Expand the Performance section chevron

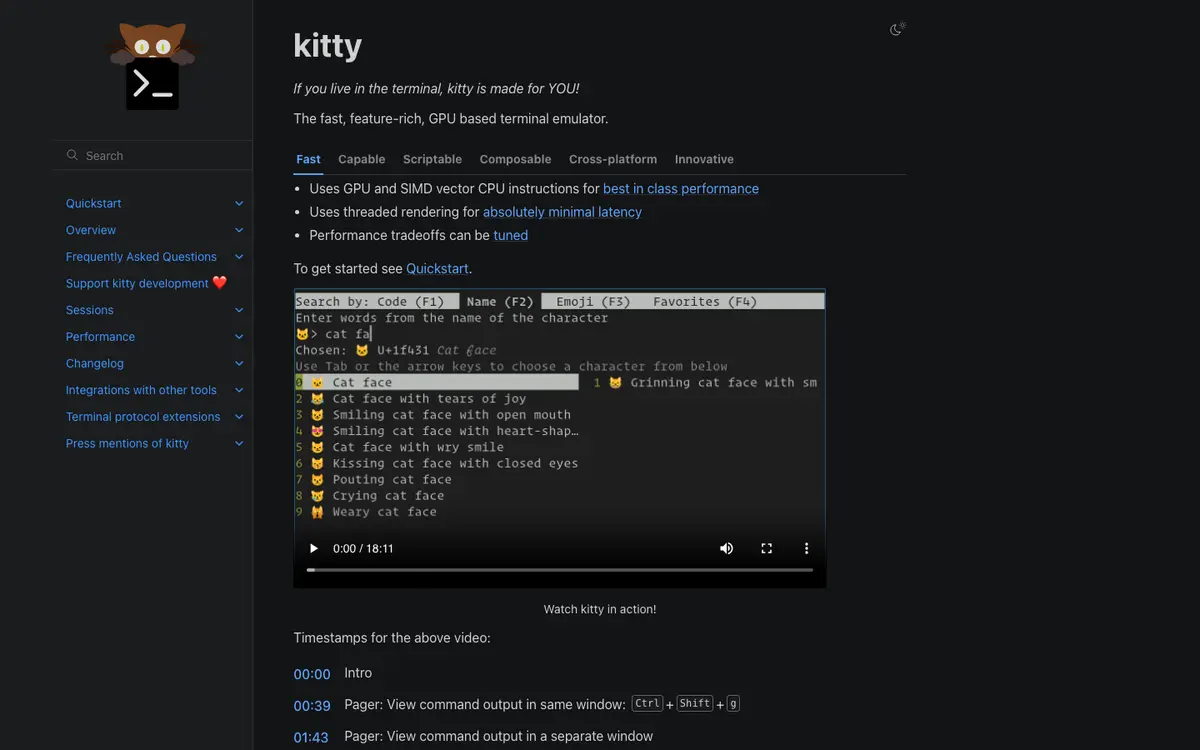tap(239, 337)
